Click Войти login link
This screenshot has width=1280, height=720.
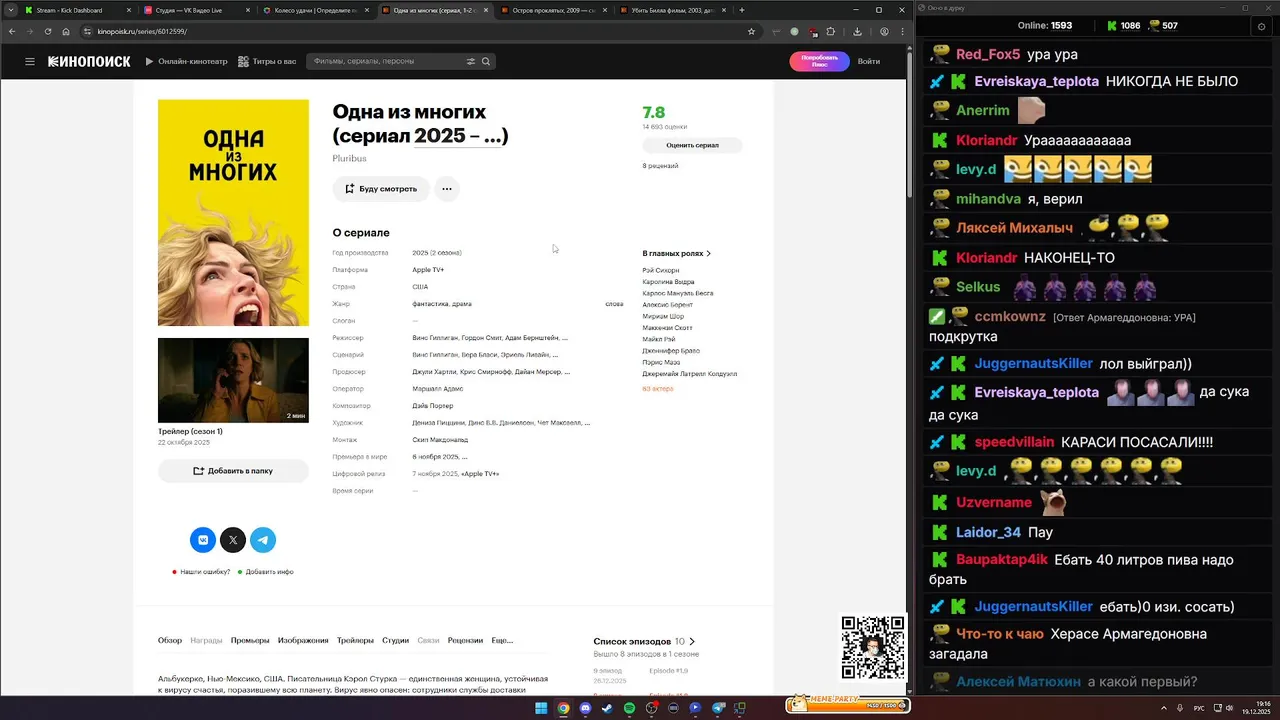point(869,61)
